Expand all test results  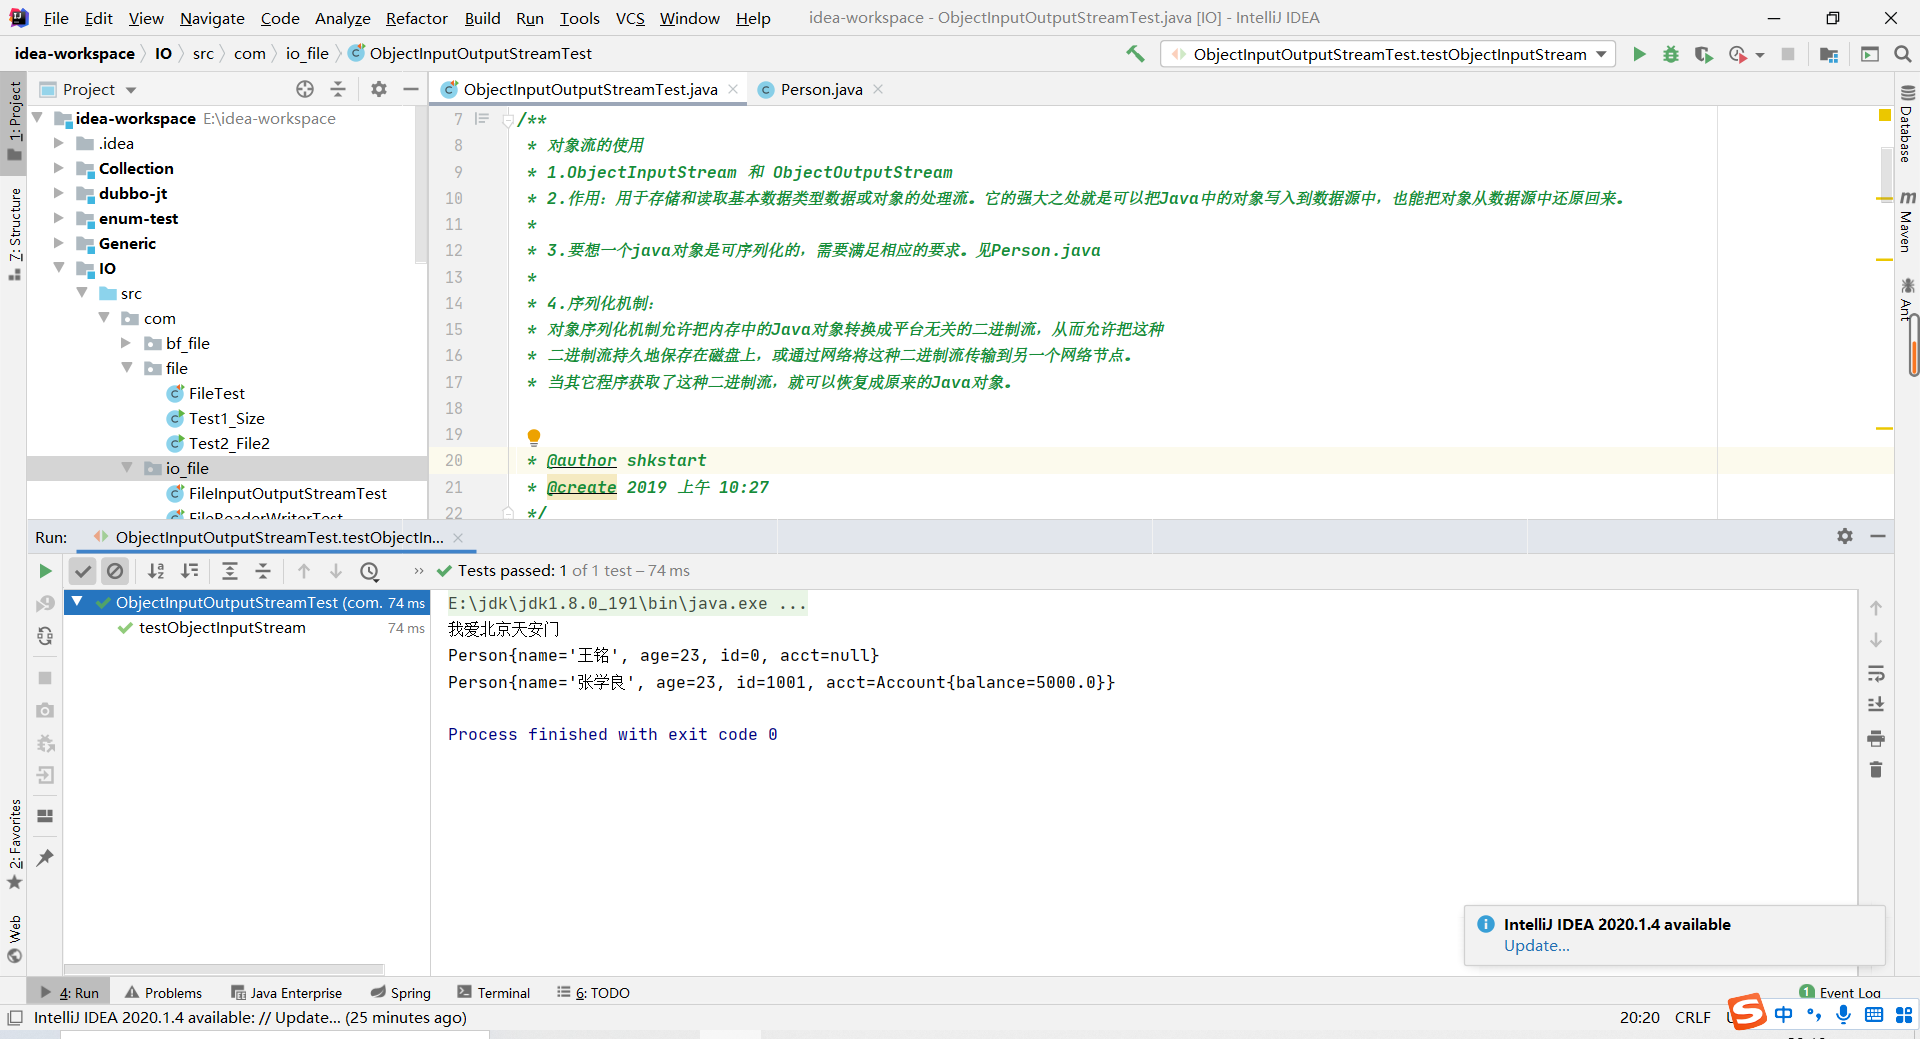click(229, 571)
